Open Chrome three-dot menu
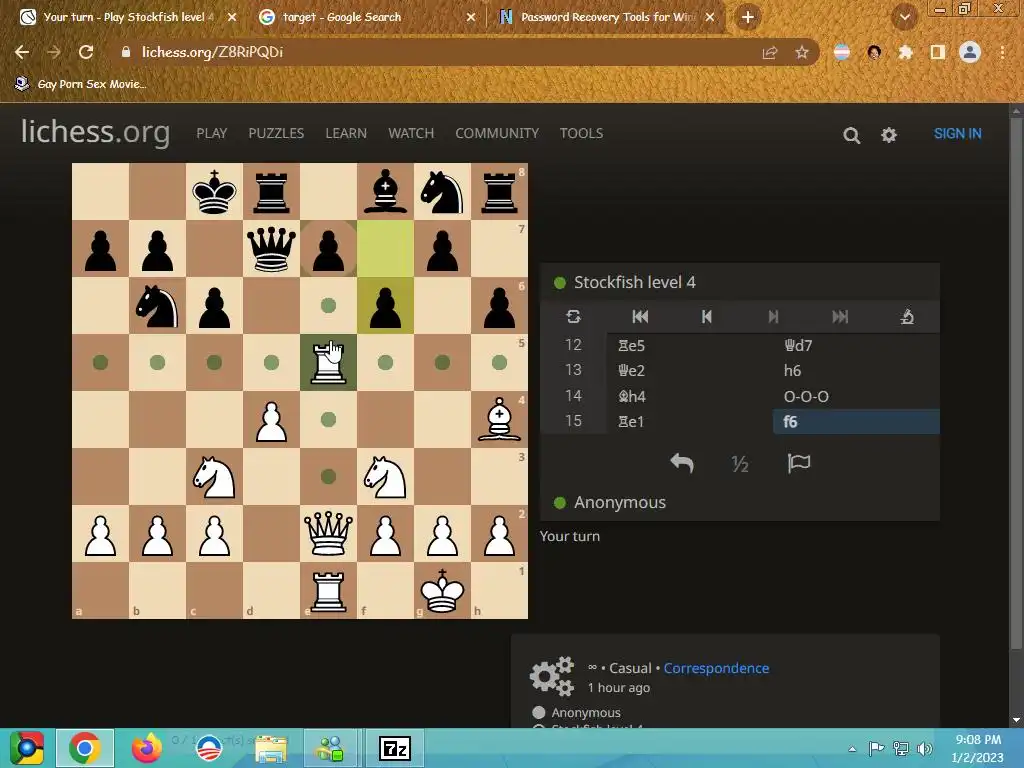Image resolution: width=1024 pixels, height=768 pixels. [1002, 52]
